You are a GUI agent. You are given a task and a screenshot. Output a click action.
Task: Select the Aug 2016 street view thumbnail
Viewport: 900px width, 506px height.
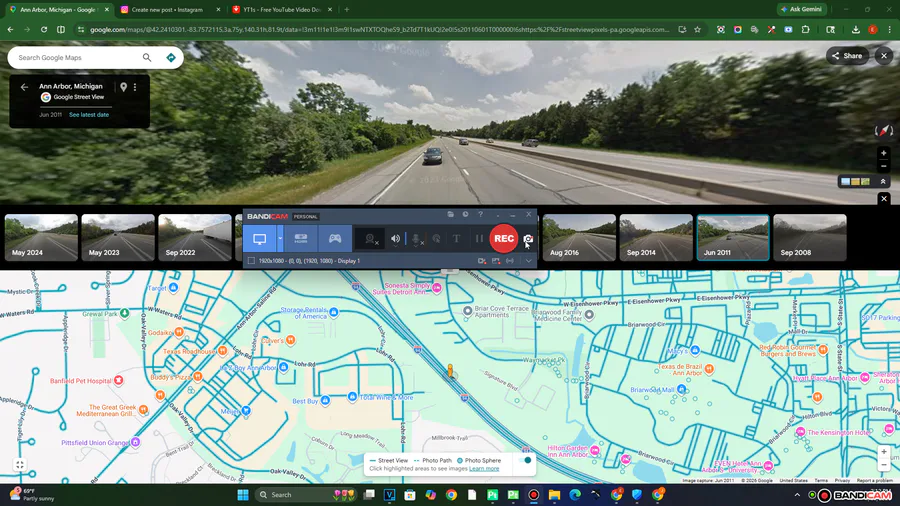(579, 238)
